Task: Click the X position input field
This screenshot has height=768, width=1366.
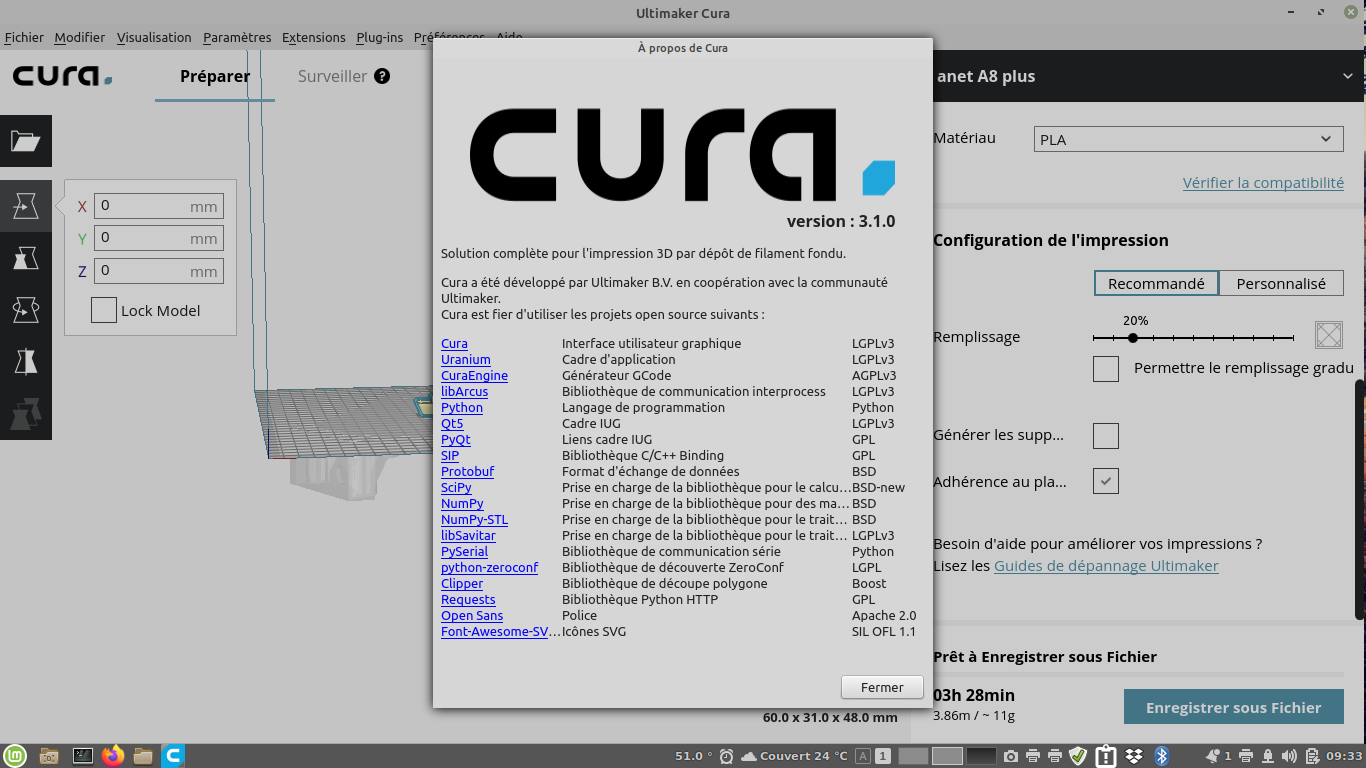Action: tap(159, 206)
